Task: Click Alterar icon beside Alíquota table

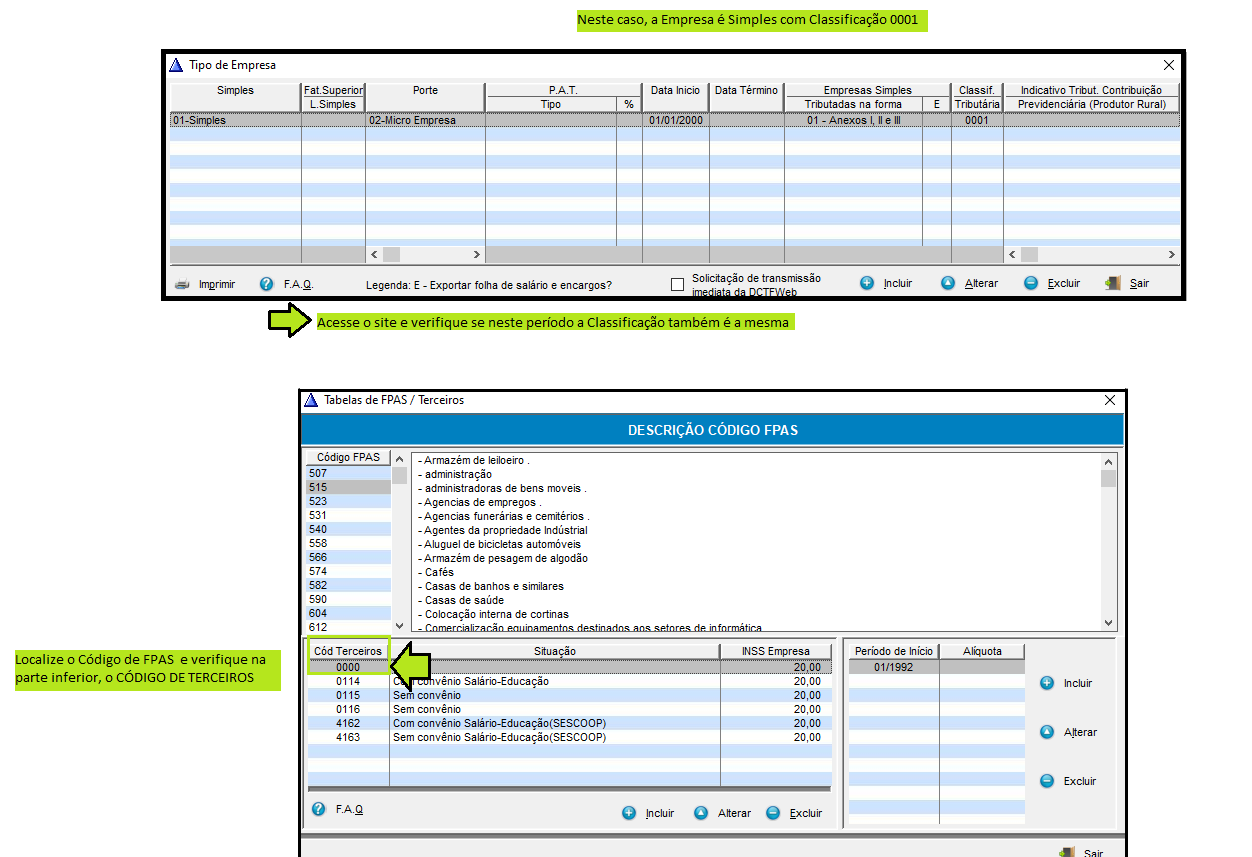Action: pos(1047,732)
